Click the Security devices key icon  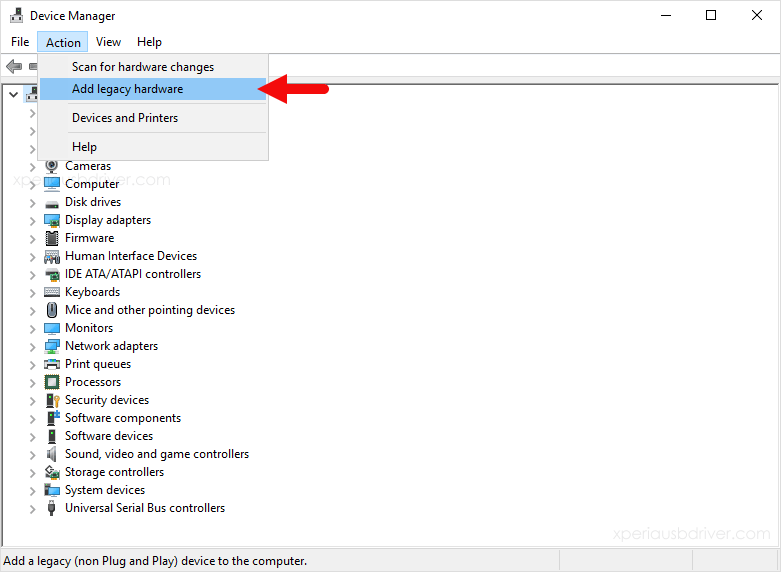tap(53, 400)
